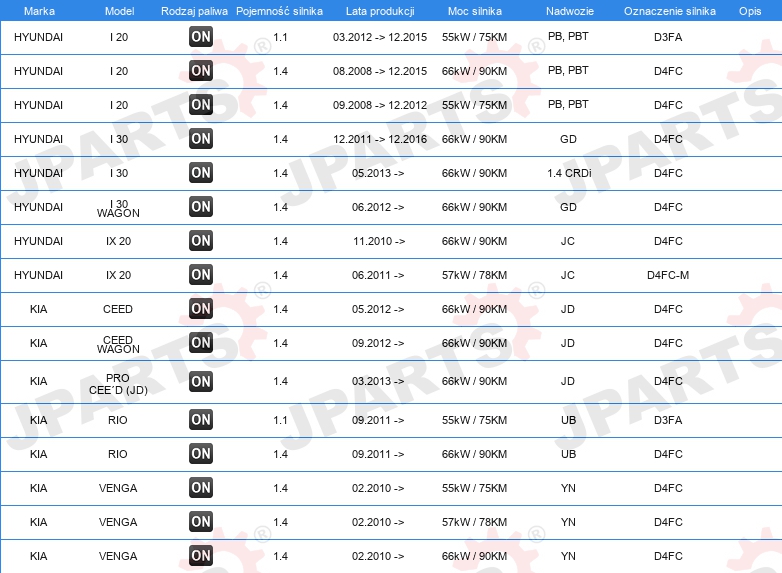Select the Rodzaj paliwa column header

pos(194,11)
